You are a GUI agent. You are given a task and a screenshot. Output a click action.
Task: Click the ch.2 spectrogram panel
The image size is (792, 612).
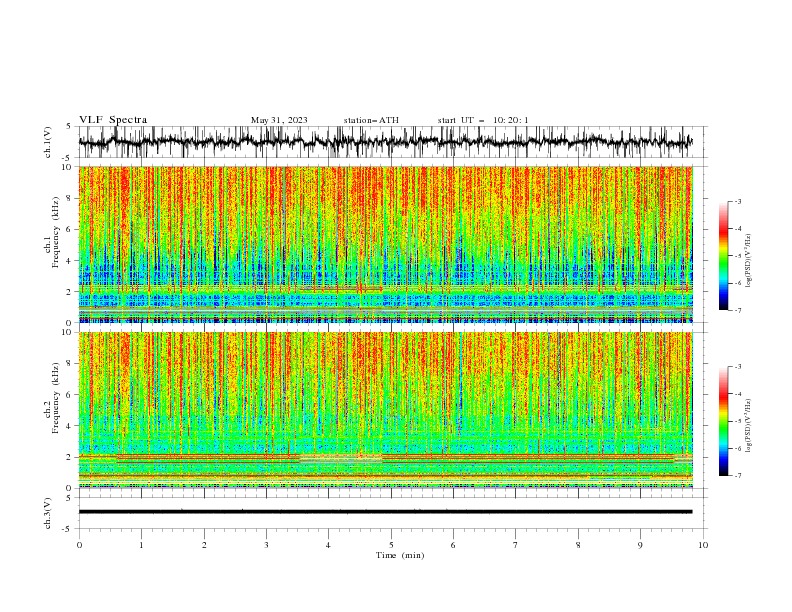[385, 410]
